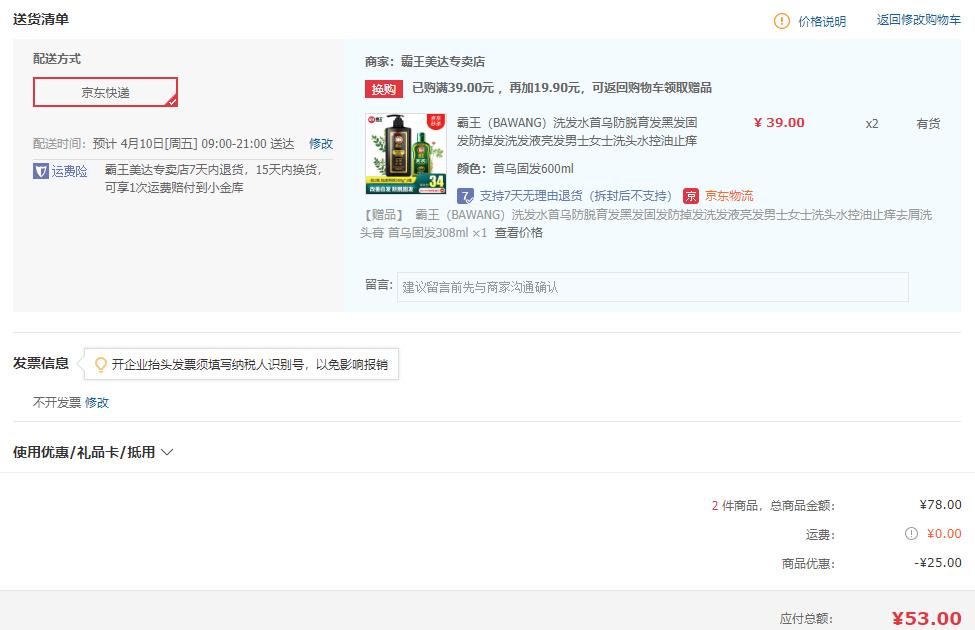Click the 换购 promotion message text
Image resolution: width=975 pixels, height=630 pixels.
[x=562, y=88]
